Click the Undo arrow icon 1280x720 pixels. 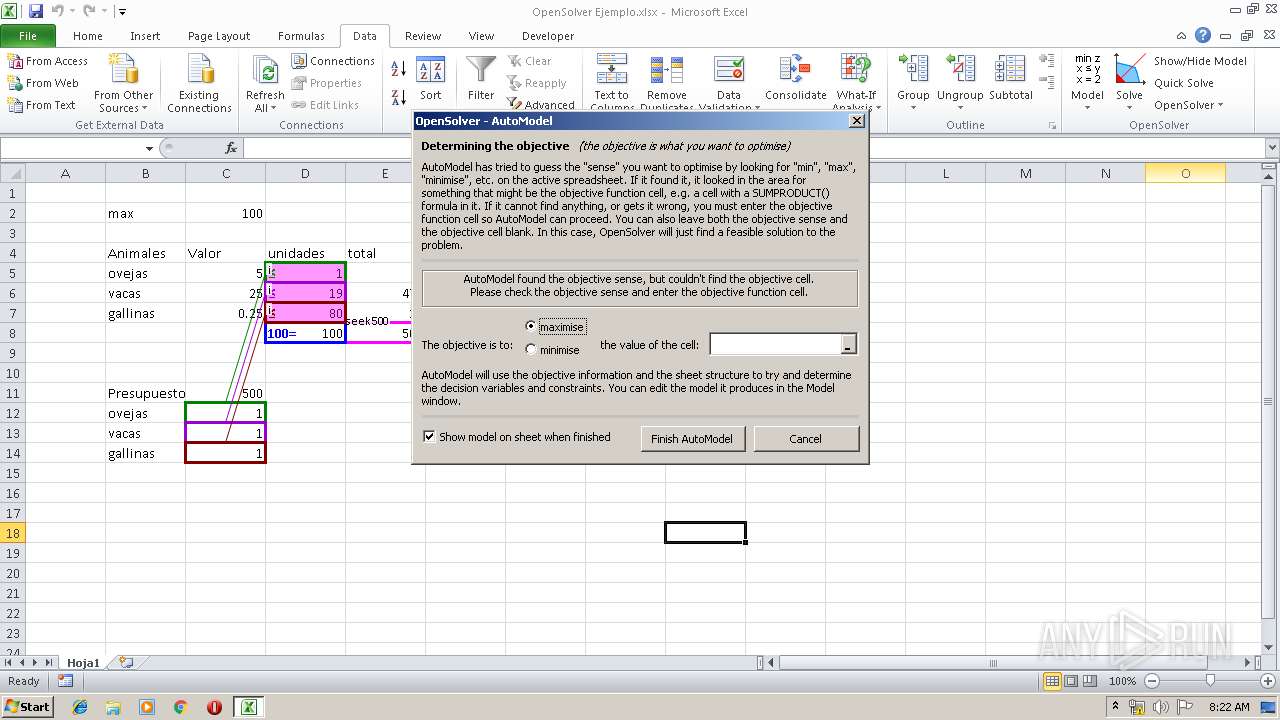pyautogui.click(x=57, y=11)
